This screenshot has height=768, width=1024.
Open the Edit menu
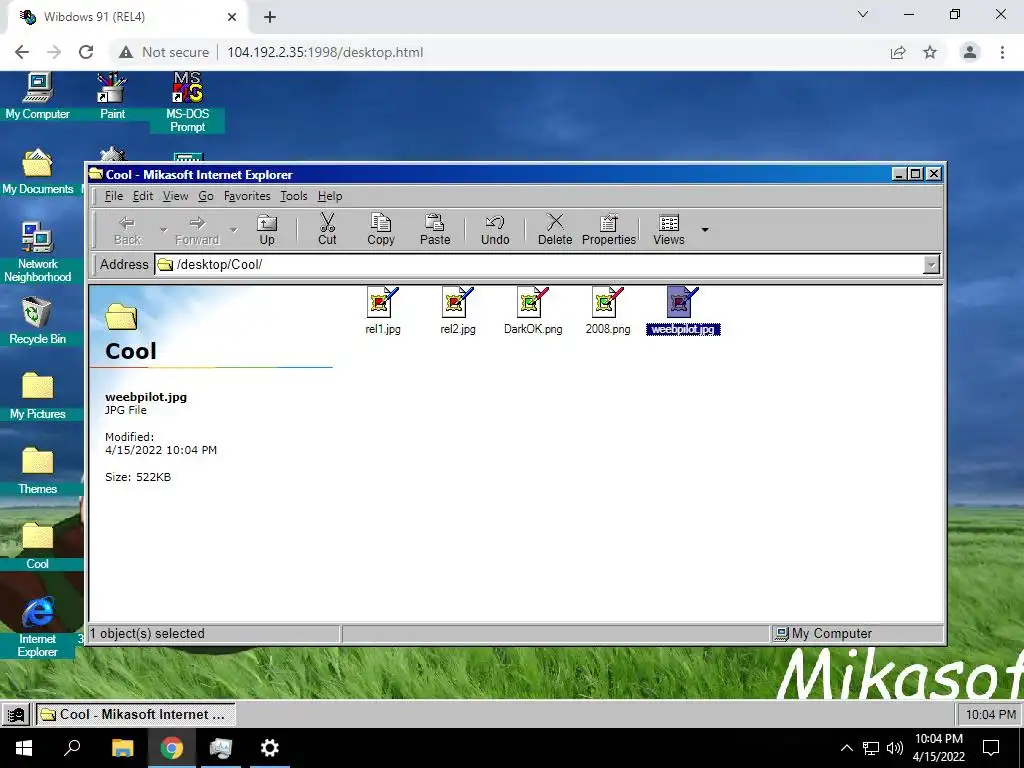click(142, 196)
